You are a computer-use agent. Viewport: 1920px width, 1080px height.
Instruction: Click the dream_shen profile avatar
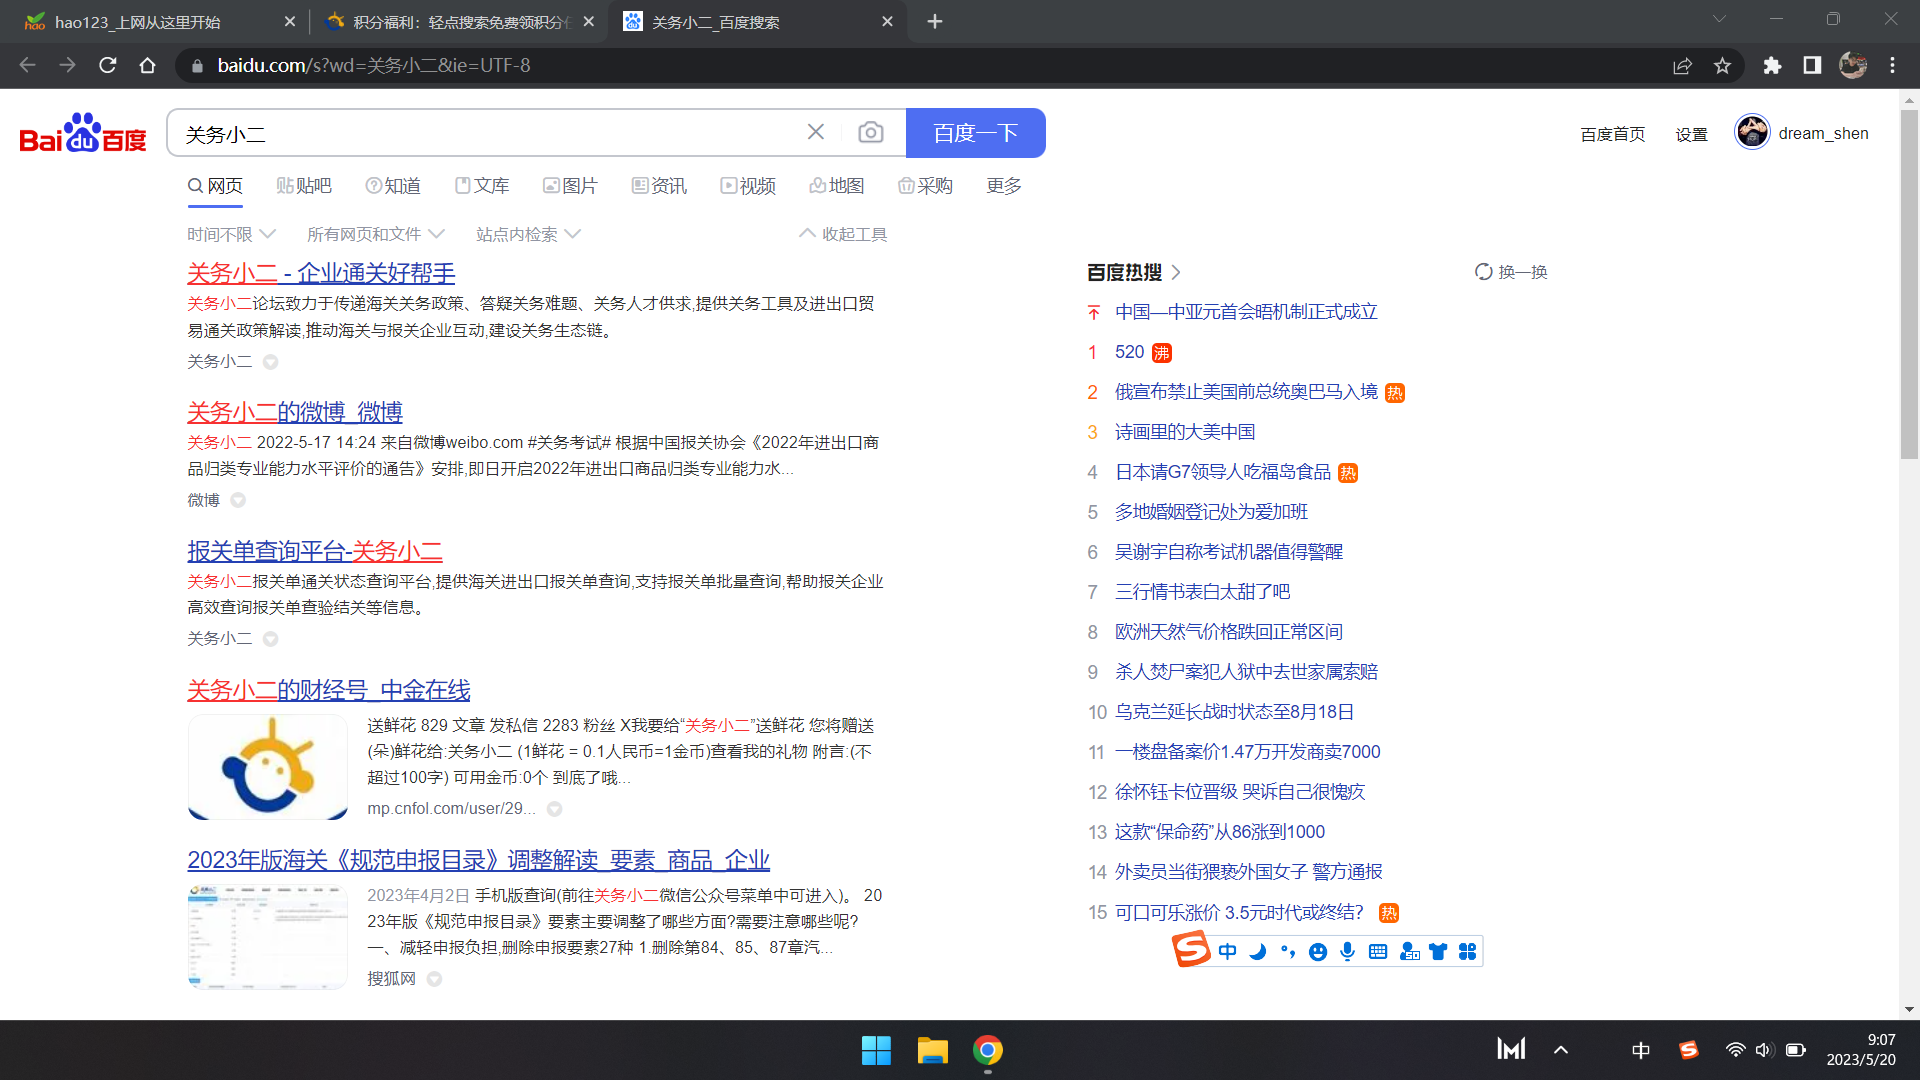[1752, 132]
